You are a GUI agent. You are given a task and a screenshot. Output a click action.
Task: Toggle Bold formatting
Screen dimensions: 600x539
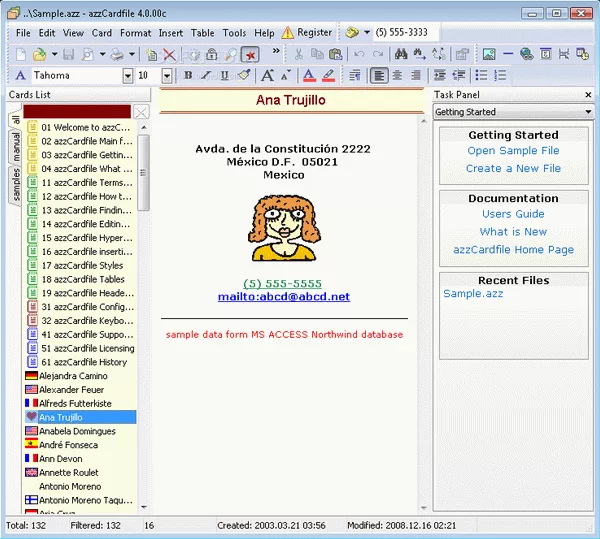coord(188,75)
